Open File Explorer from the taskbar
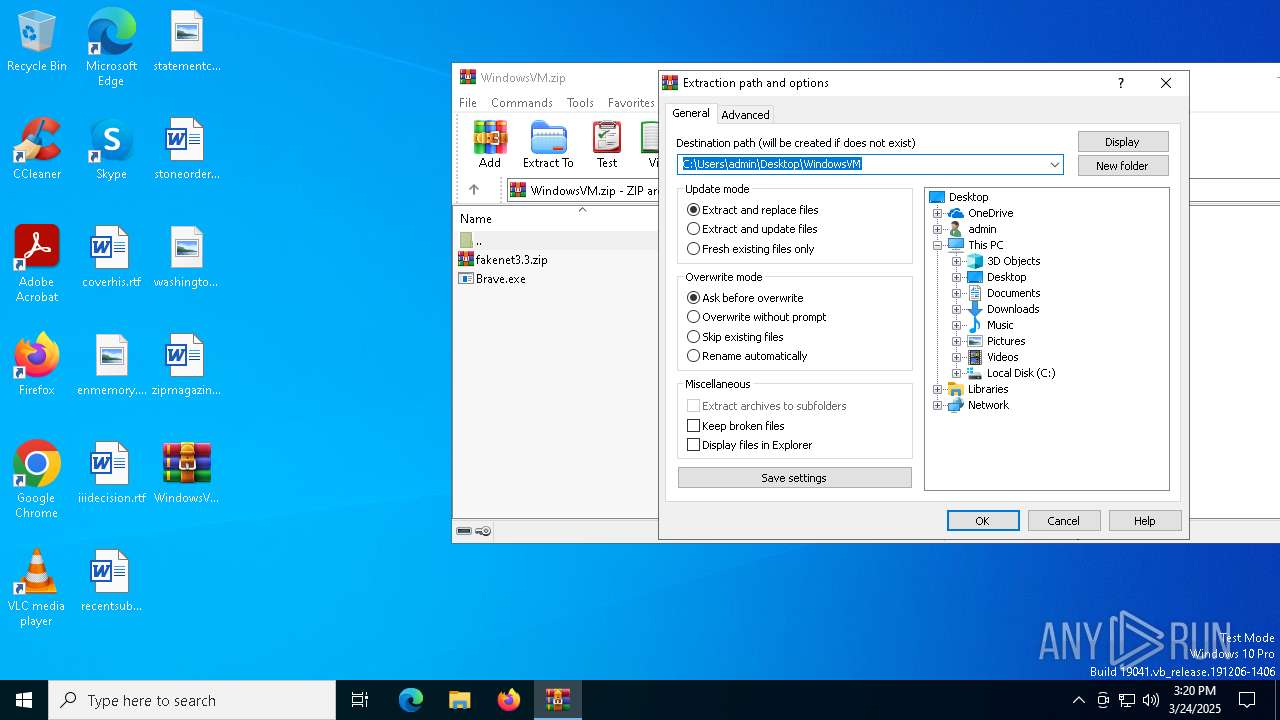 (459, 700)
